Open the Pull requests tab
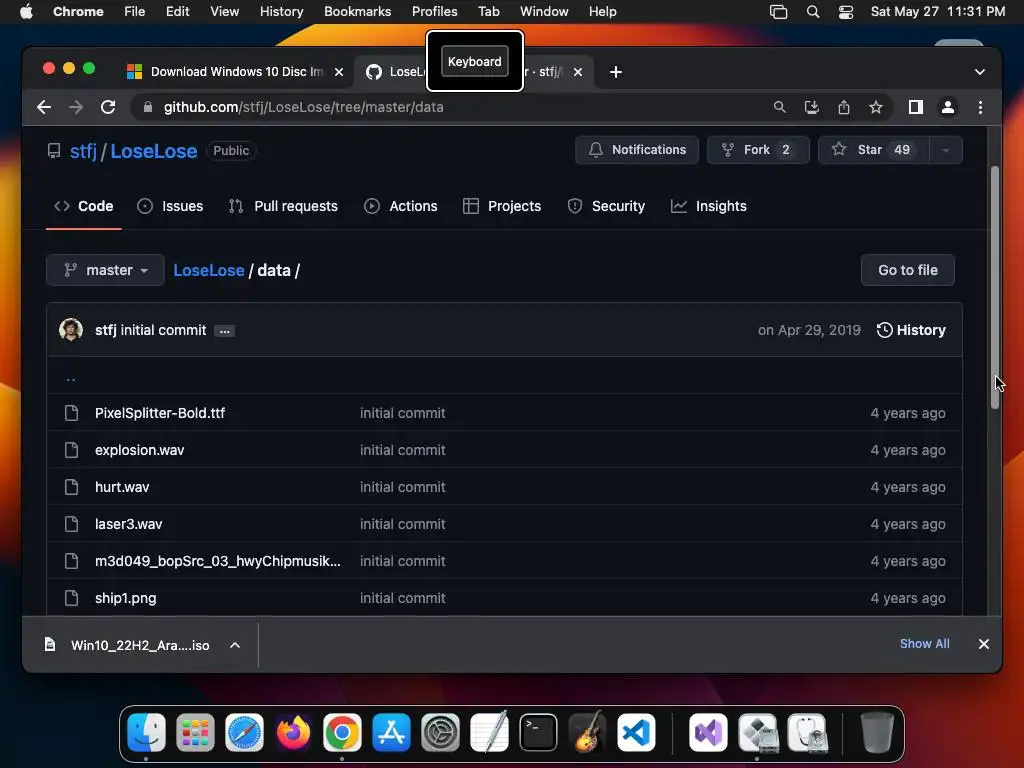The image size is (1024, 768). 283,206
